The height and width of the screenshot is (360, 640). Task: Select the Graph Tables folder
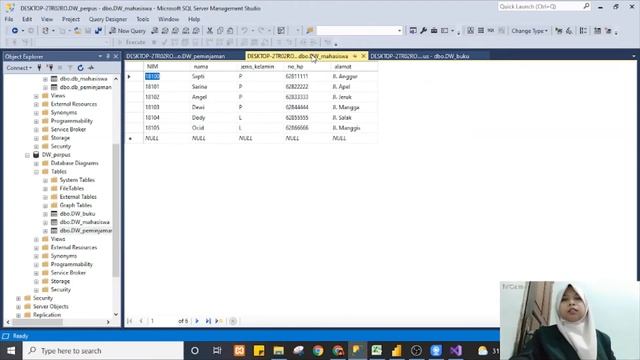tap(76, 205)
